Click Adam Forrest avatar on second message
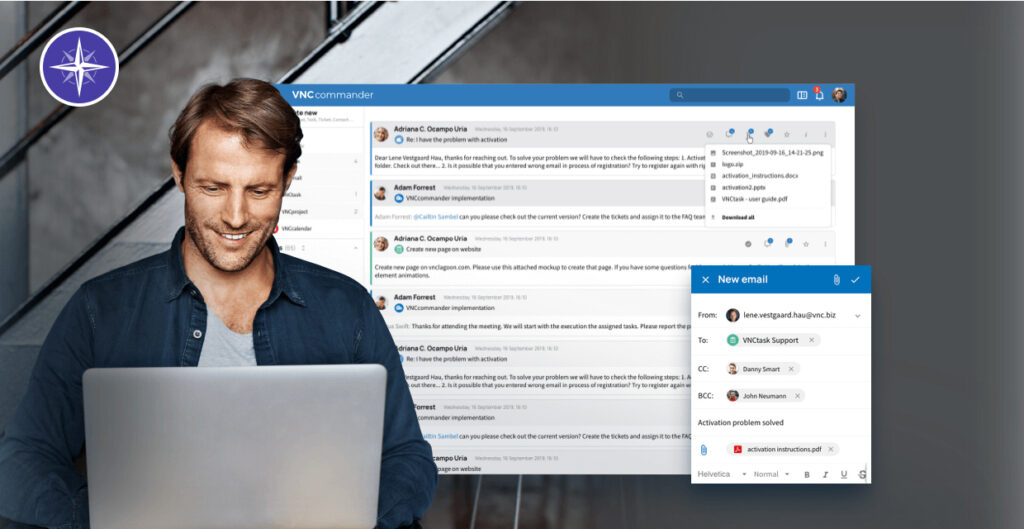The width and height of the screenshot is (1024, 529). (380, 193)
